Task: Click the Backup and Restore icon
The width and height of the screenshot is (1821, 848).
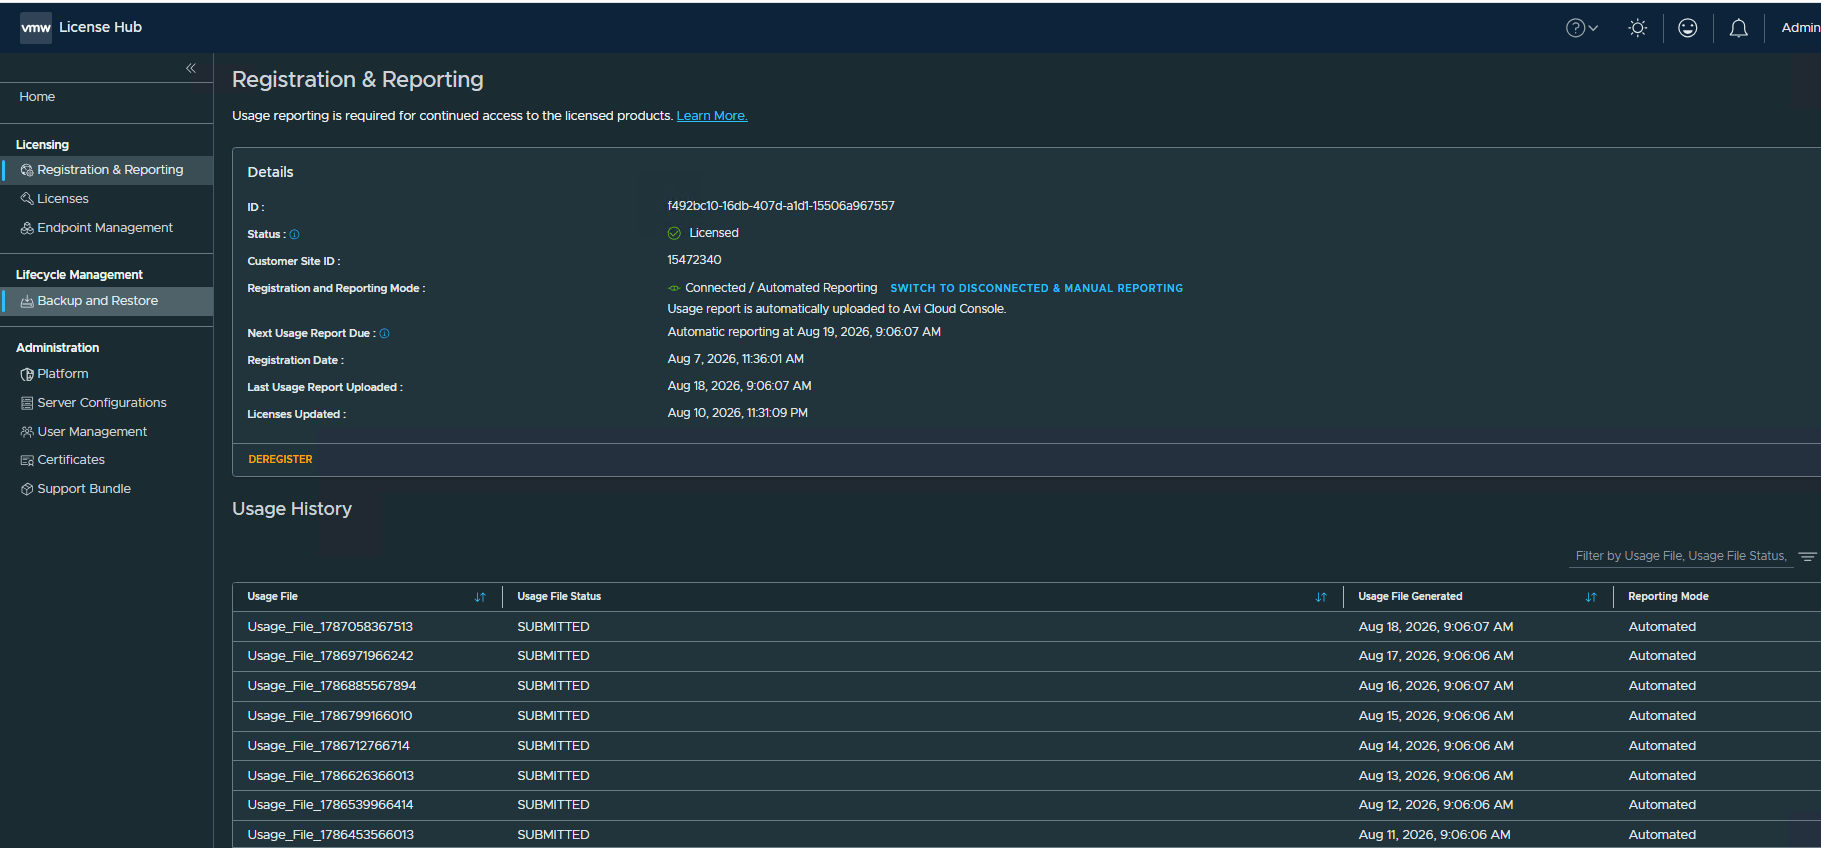Action: (x=27, y=301)
